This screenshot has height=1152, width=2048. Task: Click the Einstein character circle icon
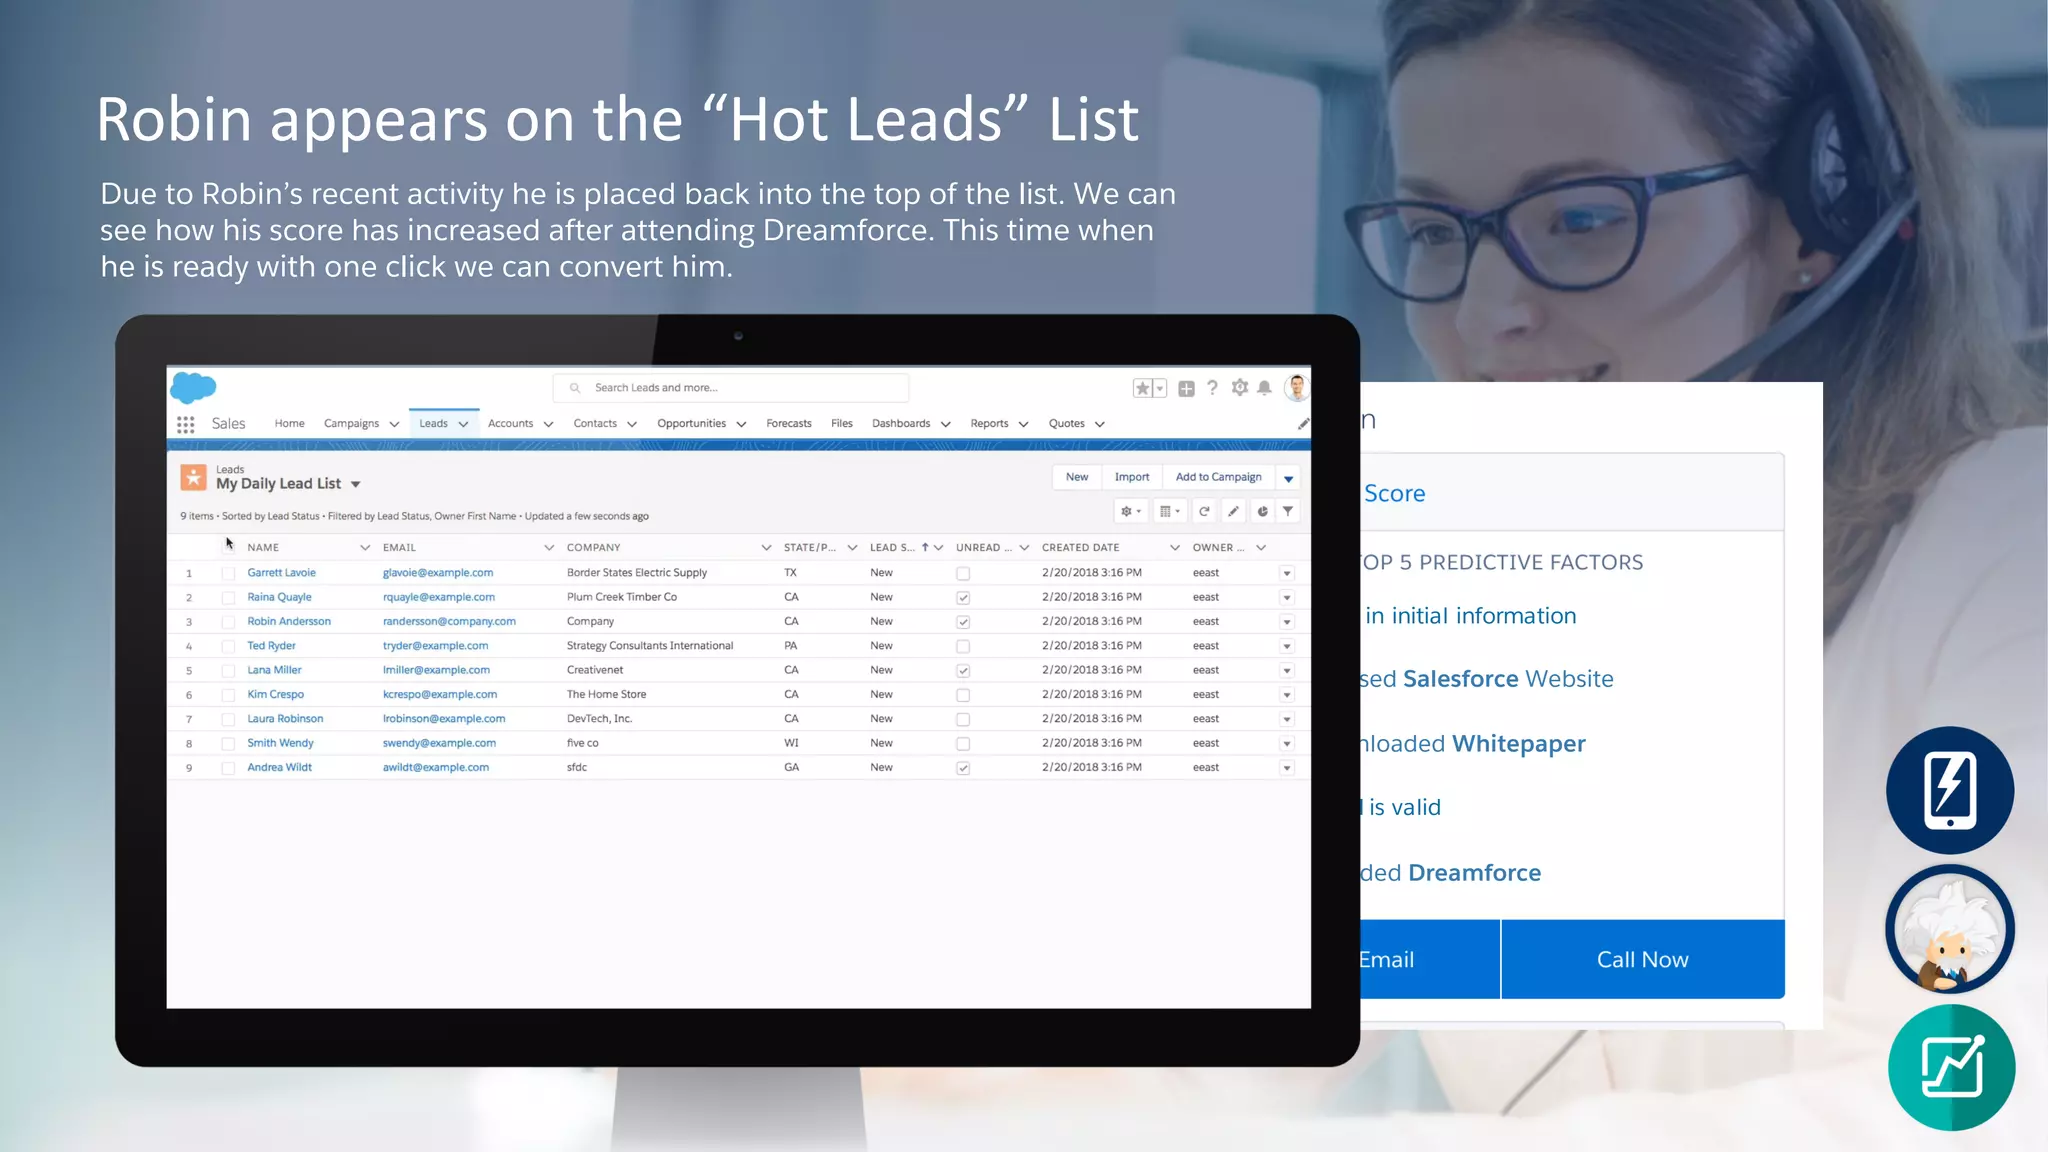pyautogui.click(x=1950, y=929)
